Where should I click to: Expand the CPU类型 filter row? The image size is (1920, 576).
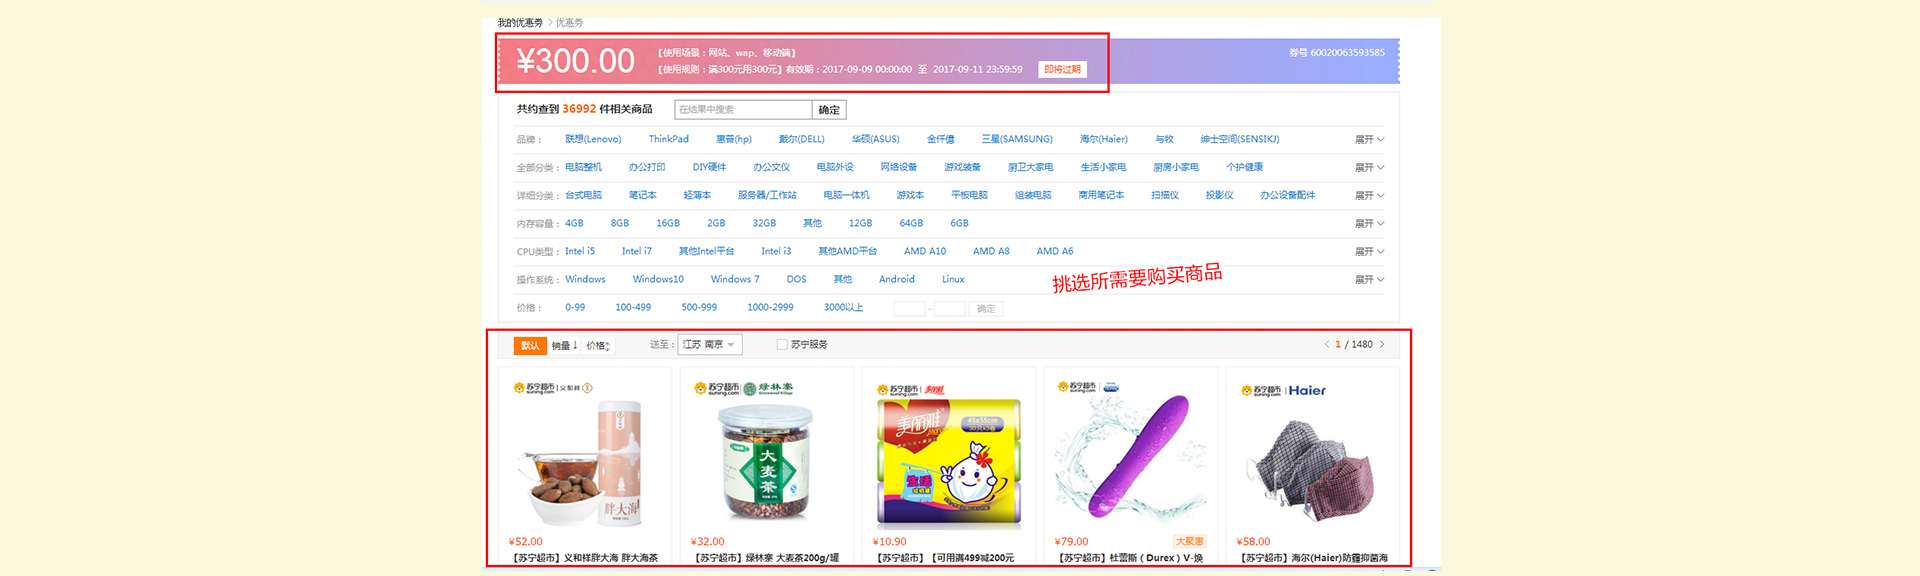point(1369,251)
